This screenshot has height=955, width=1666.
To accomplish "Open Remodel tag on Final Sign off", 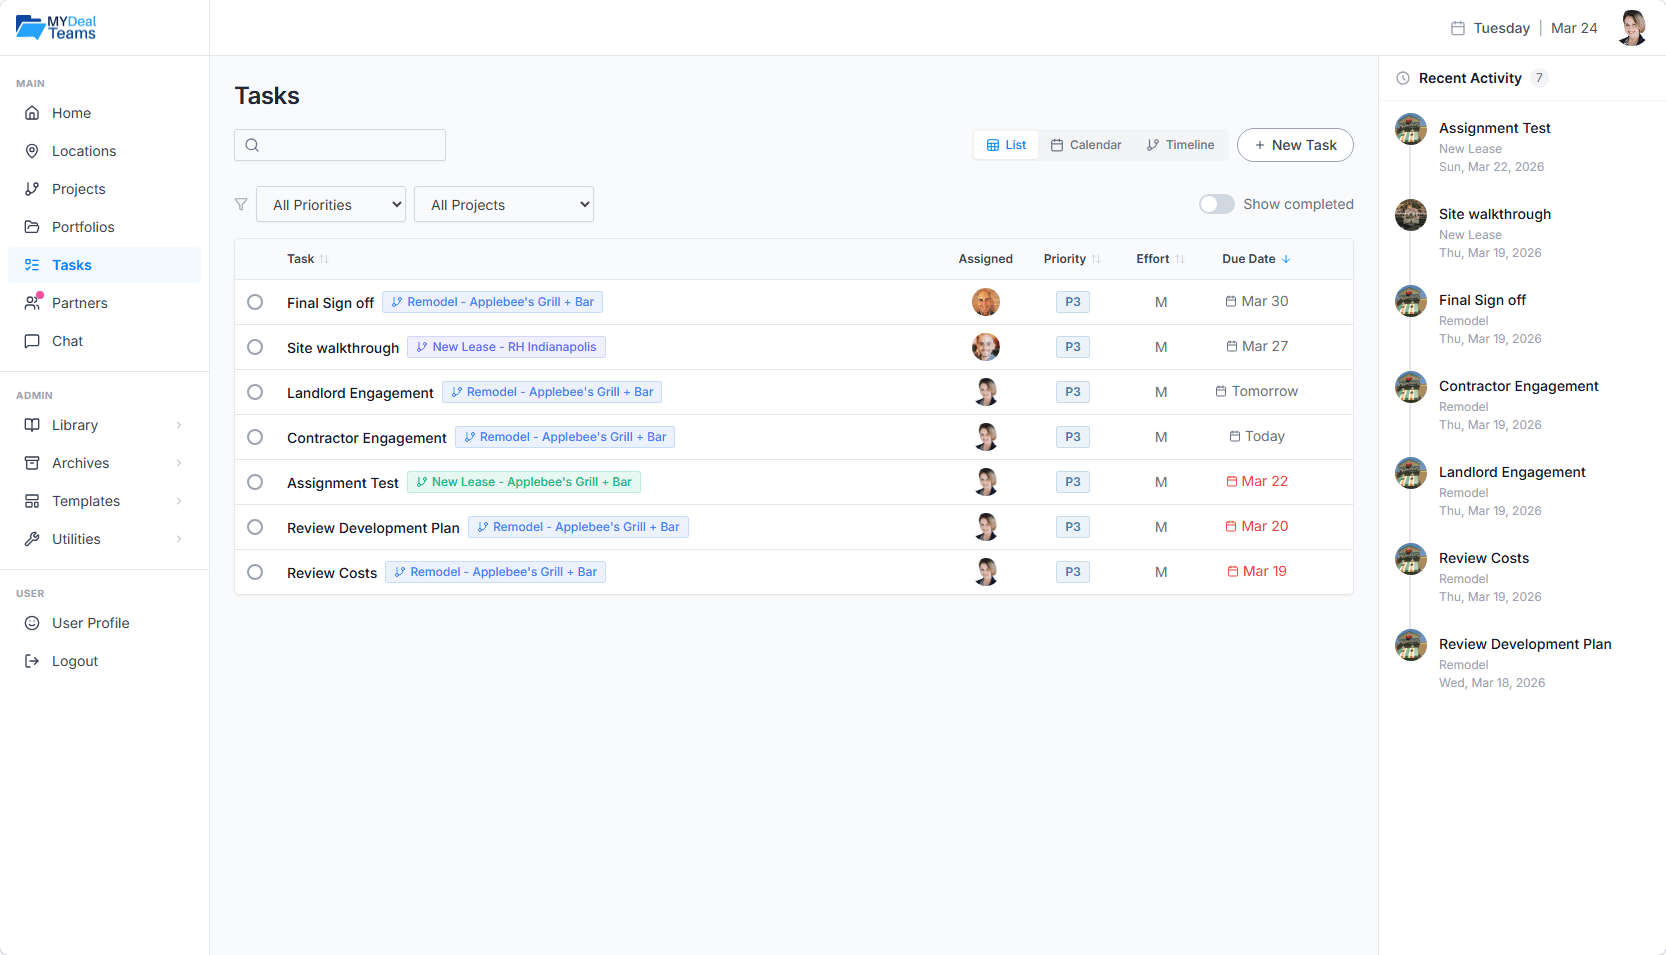I will (x=492, y=302).
